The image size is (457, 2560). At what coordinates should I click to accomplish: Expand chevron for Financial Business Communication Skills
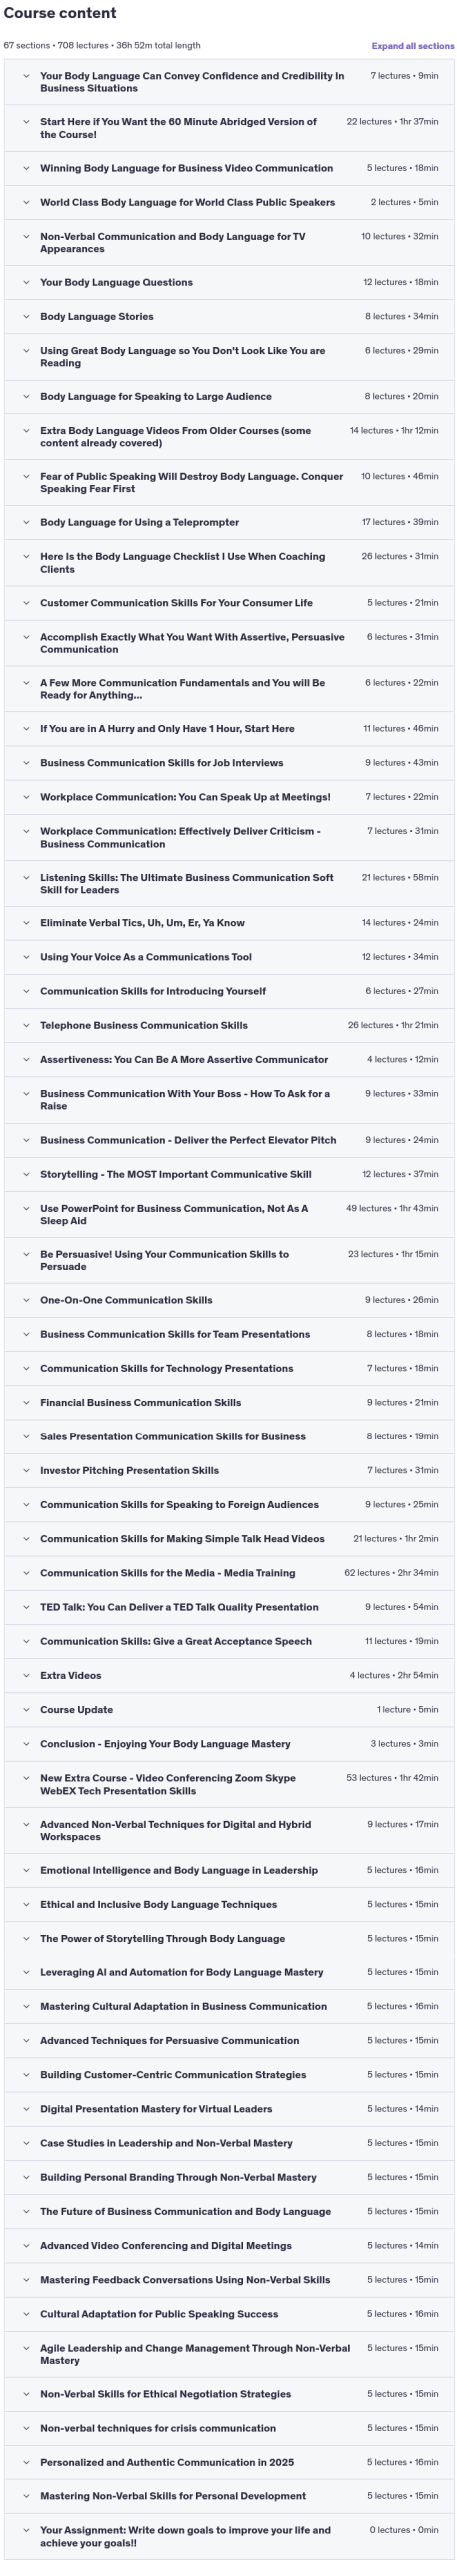[26, 1403]
